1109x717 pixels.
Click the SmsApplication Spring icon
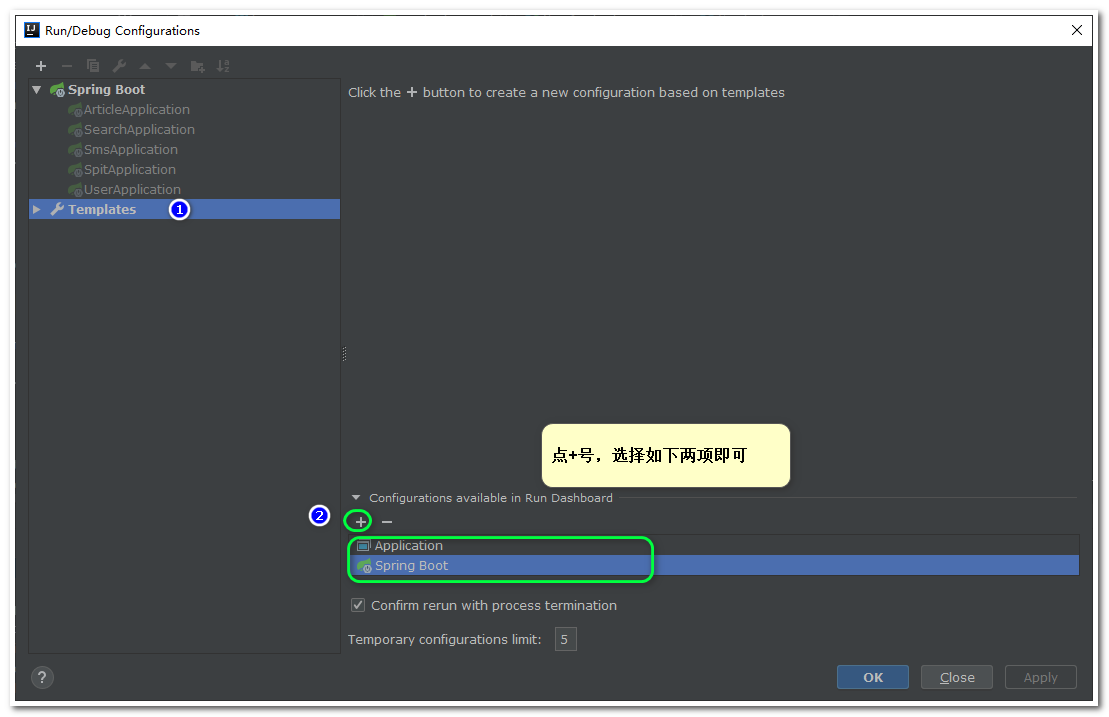click(75, 150)
